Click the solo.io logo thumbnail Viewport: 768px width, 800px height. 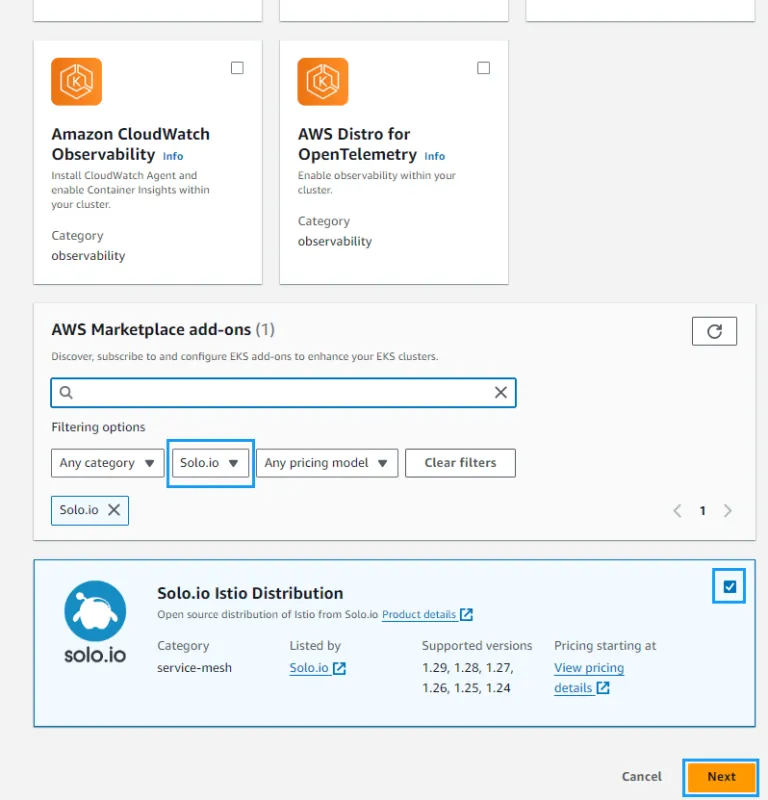(x=95, y=622)
